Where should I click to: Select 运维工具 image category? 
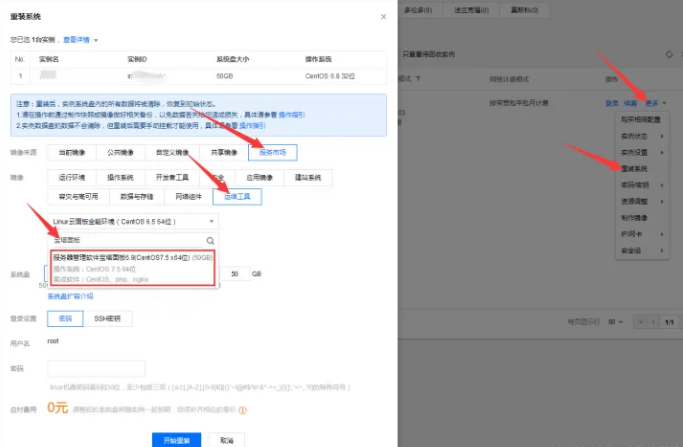[x=244, y=197]
